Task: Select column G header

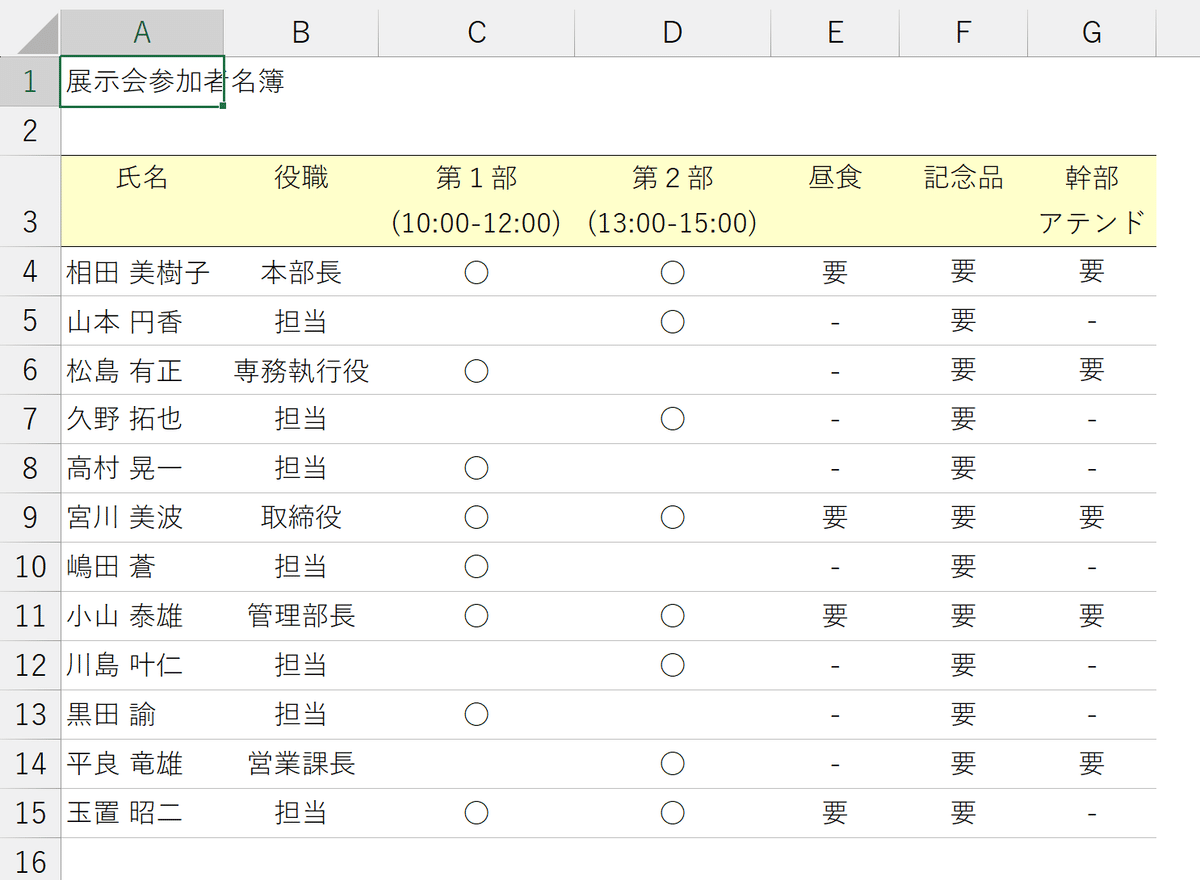Action: [1092, 33]
